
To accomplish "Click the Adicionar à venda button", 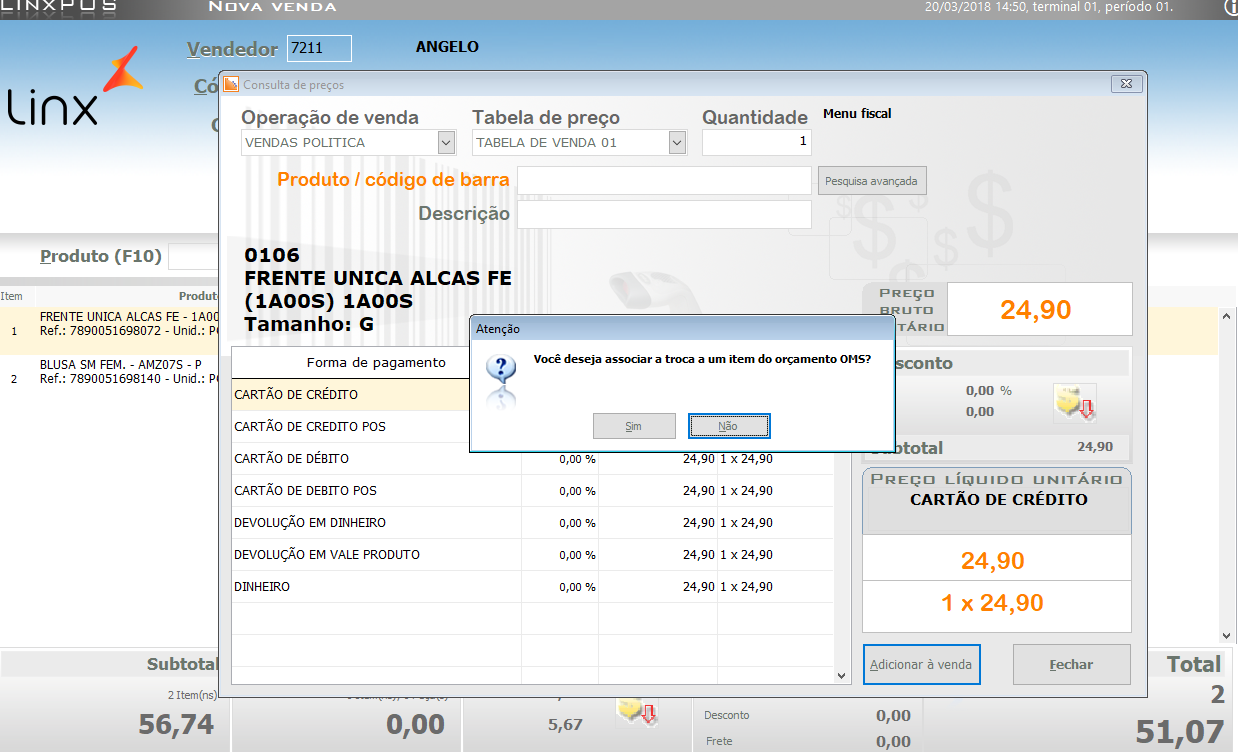I will click(921, 664).
